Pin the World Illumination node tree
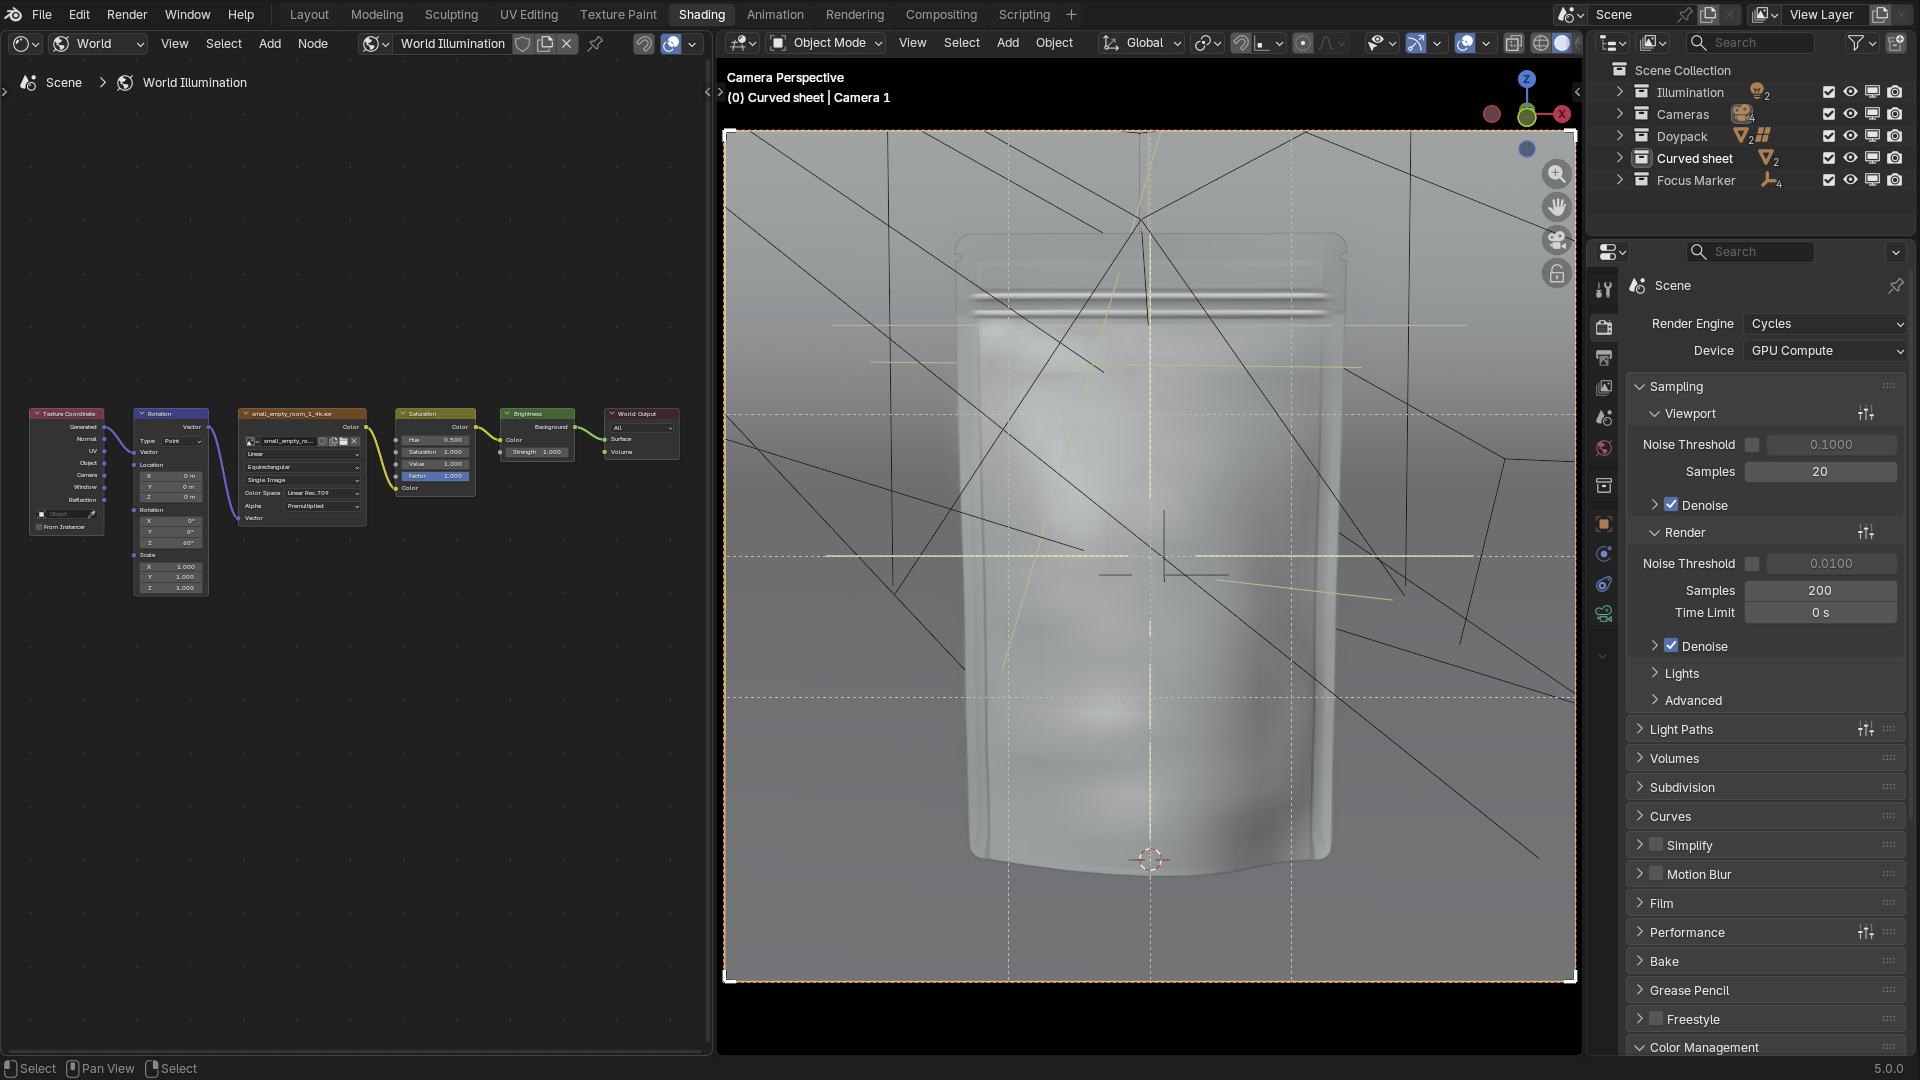1920x1080 pixels. coord(595,43)
